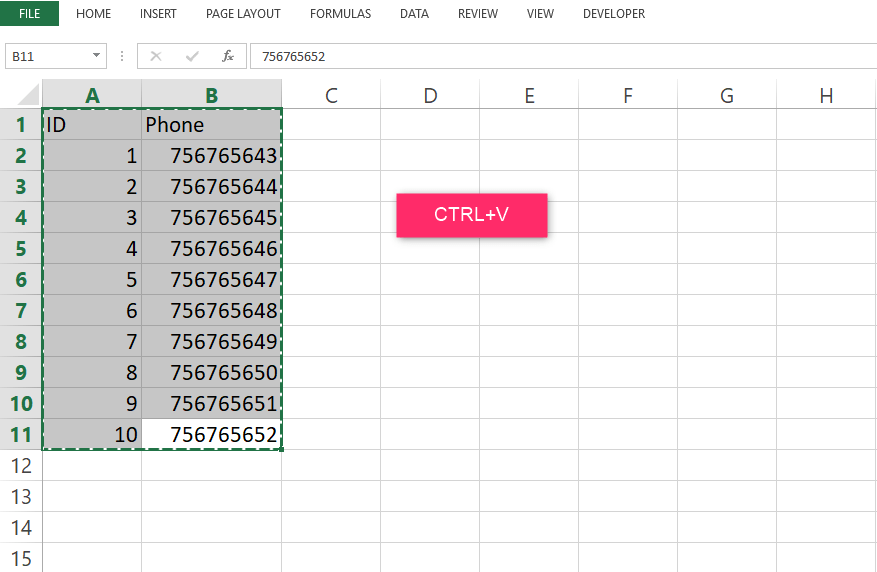The image size is (877, 572).
Task: Switch to the DATA tab
Action: (414, 14)
